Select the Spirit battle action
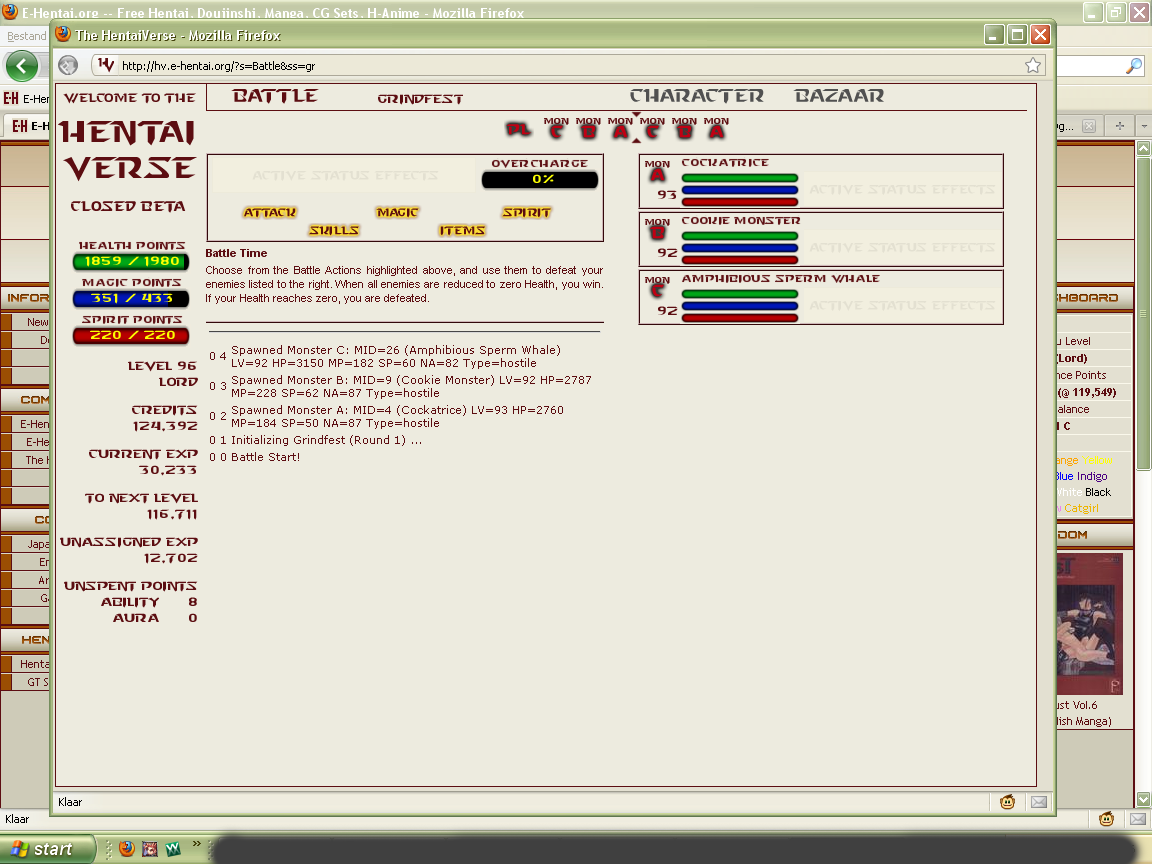Viewport: 1152px width, 864px height. [x=527, y=212]
